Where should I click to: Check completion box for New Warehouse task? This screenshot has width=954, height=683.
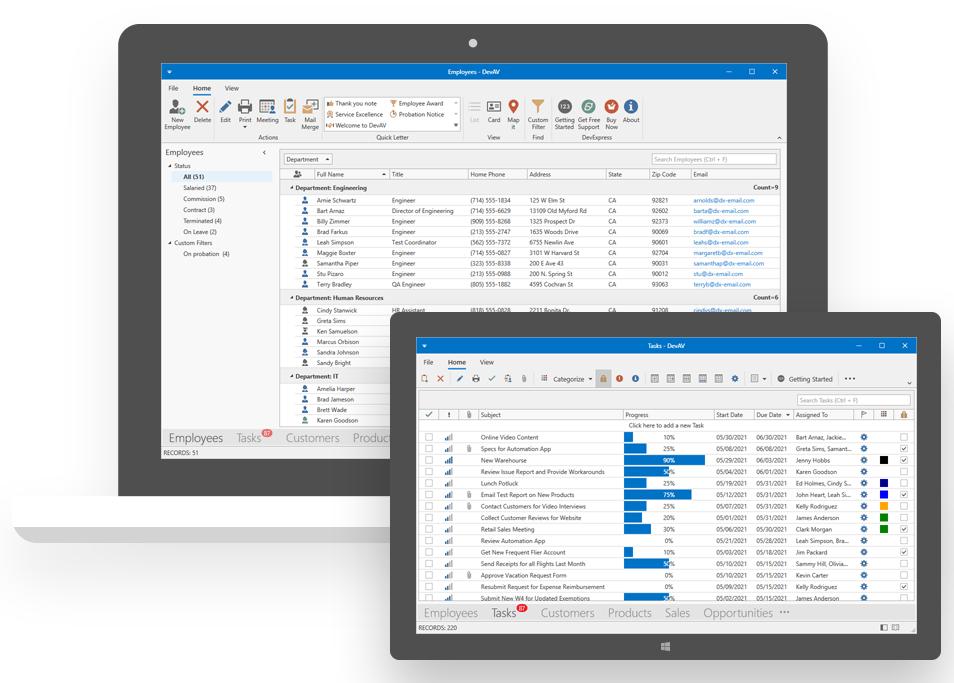coord(429,460)
